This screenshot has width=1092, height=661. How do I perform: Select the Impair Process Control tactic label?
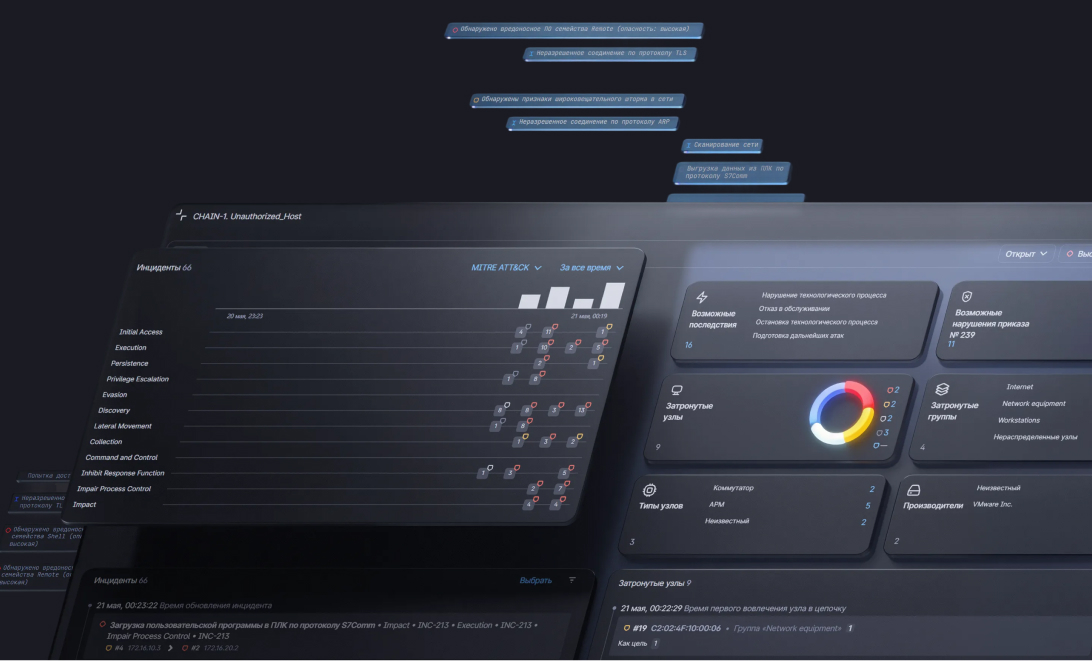click(x=114, y=489)
